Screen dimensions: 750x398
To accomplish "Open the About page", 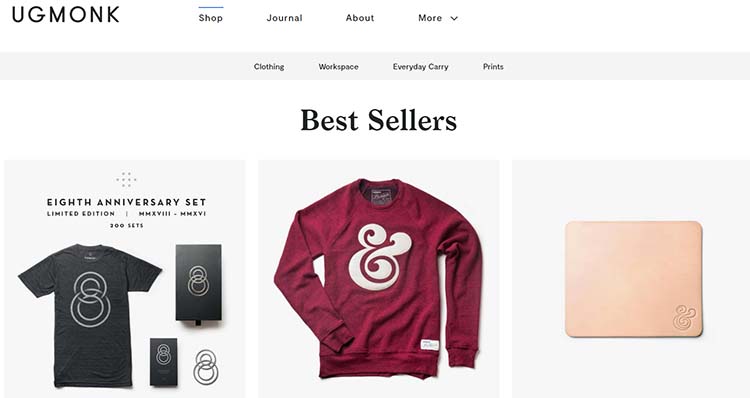I will (x=360, y=18).
